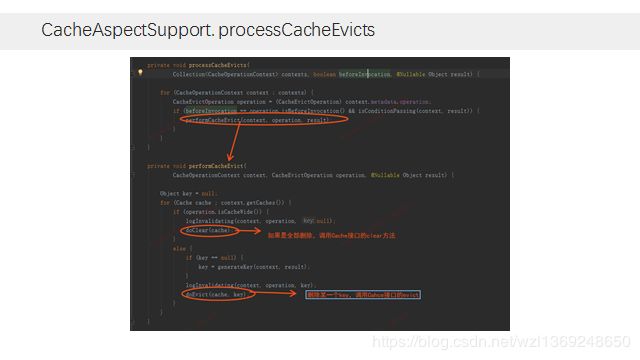Screen dimensions: 640x360
Task: Click 'private void performCacheEvict(' declaration line
Action: pyautogui.click(x=197, y=166)
